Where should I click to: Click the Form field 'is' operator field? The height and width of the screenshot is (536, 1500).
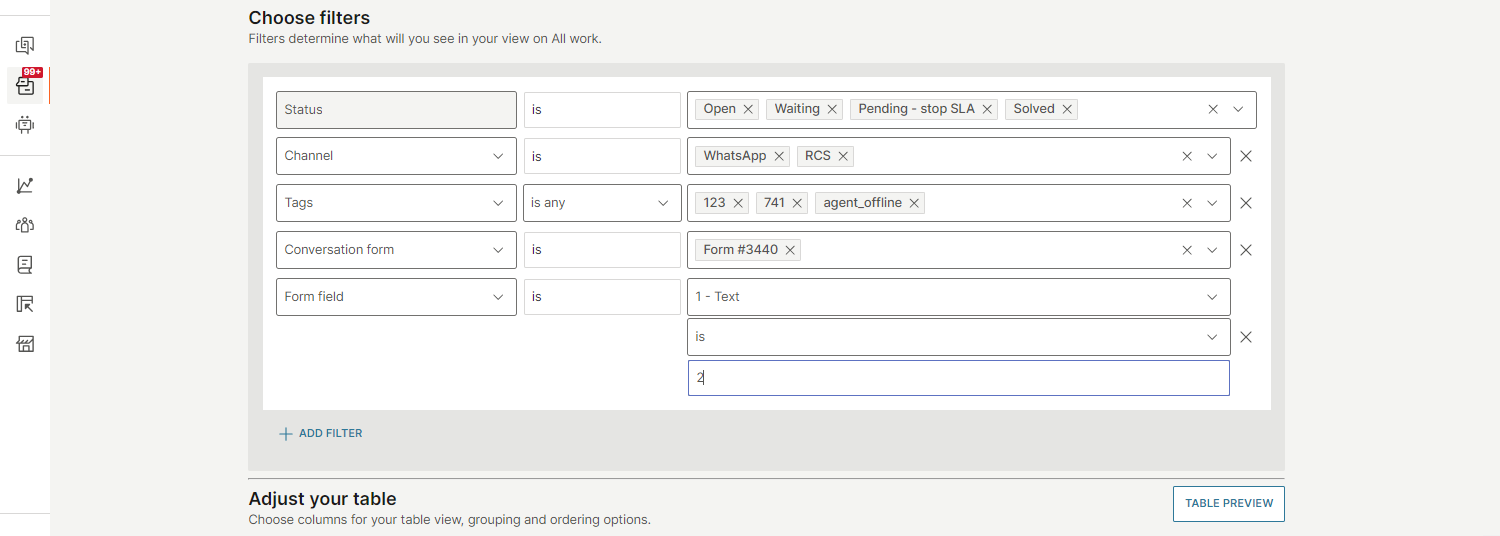tap(602, 297)
